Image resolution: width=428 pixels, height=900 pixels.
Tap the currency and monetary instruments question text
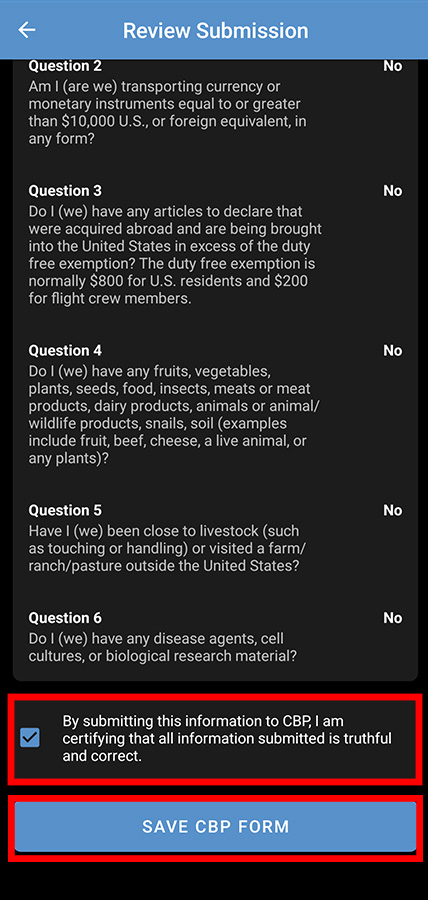pyautogui.click(x=165, y=113)
